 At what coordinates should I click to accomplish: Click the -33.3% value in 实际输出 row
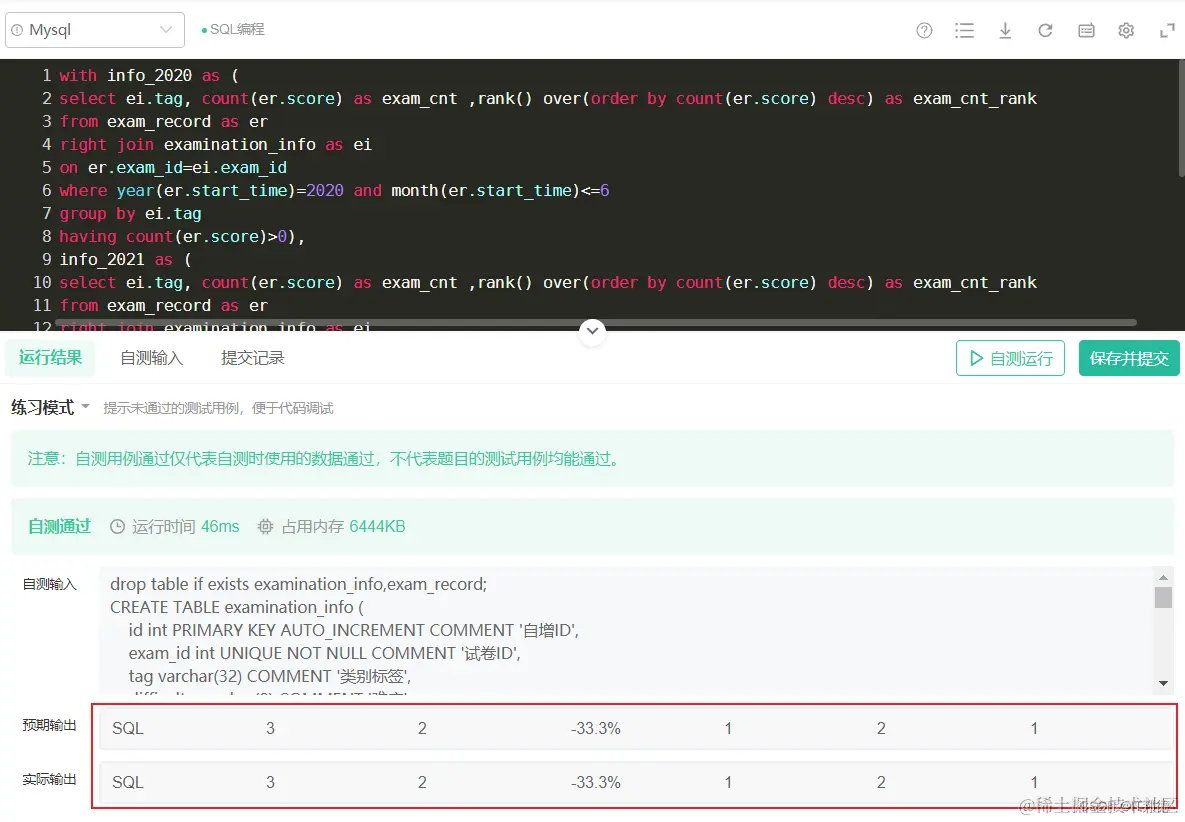pos(596,783)
